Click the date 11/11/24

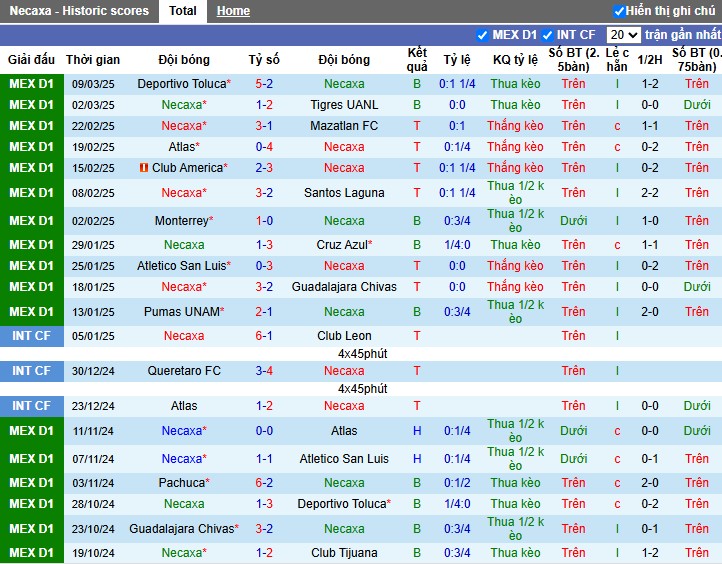click(x=93, y=431)
